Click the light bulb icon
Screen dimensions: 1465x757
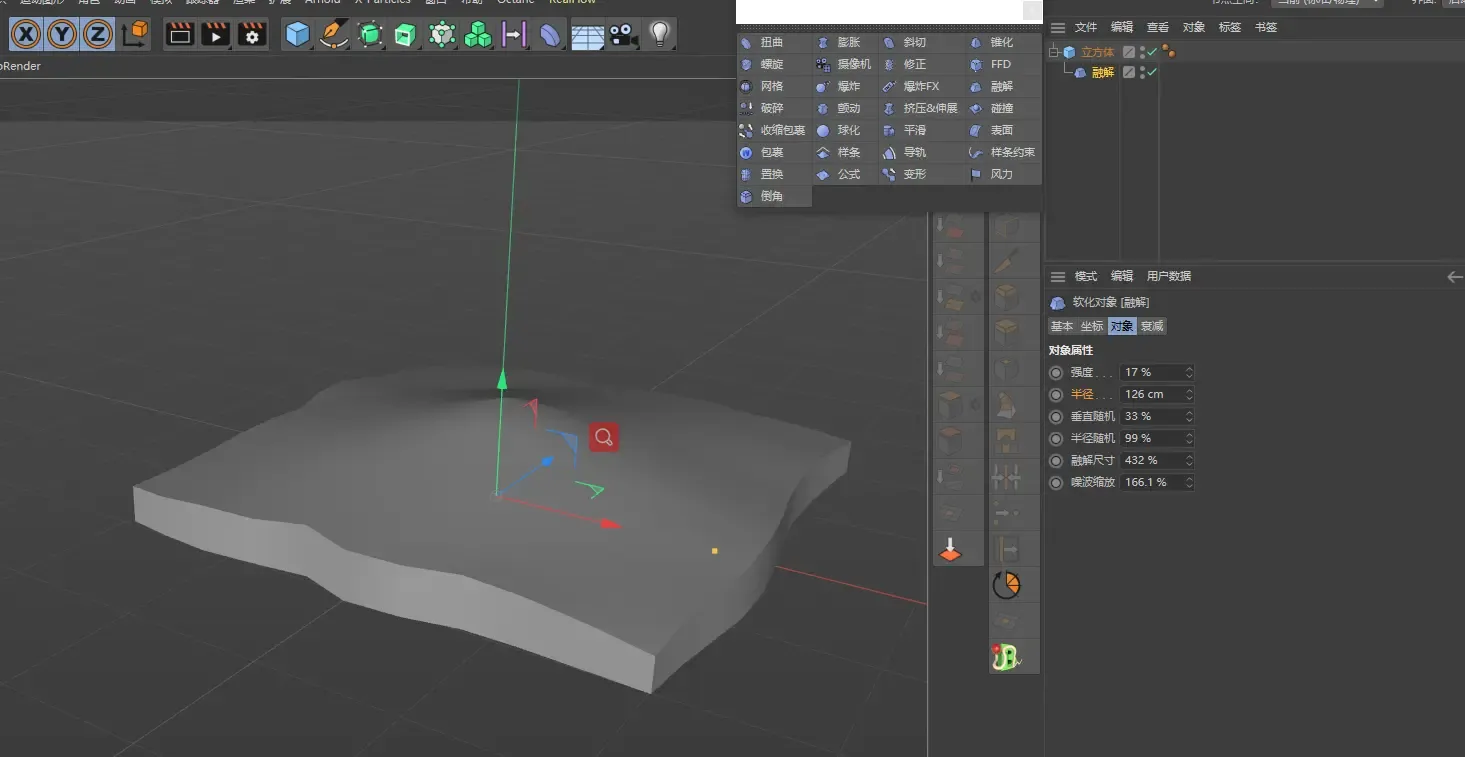tap(659, 35)
